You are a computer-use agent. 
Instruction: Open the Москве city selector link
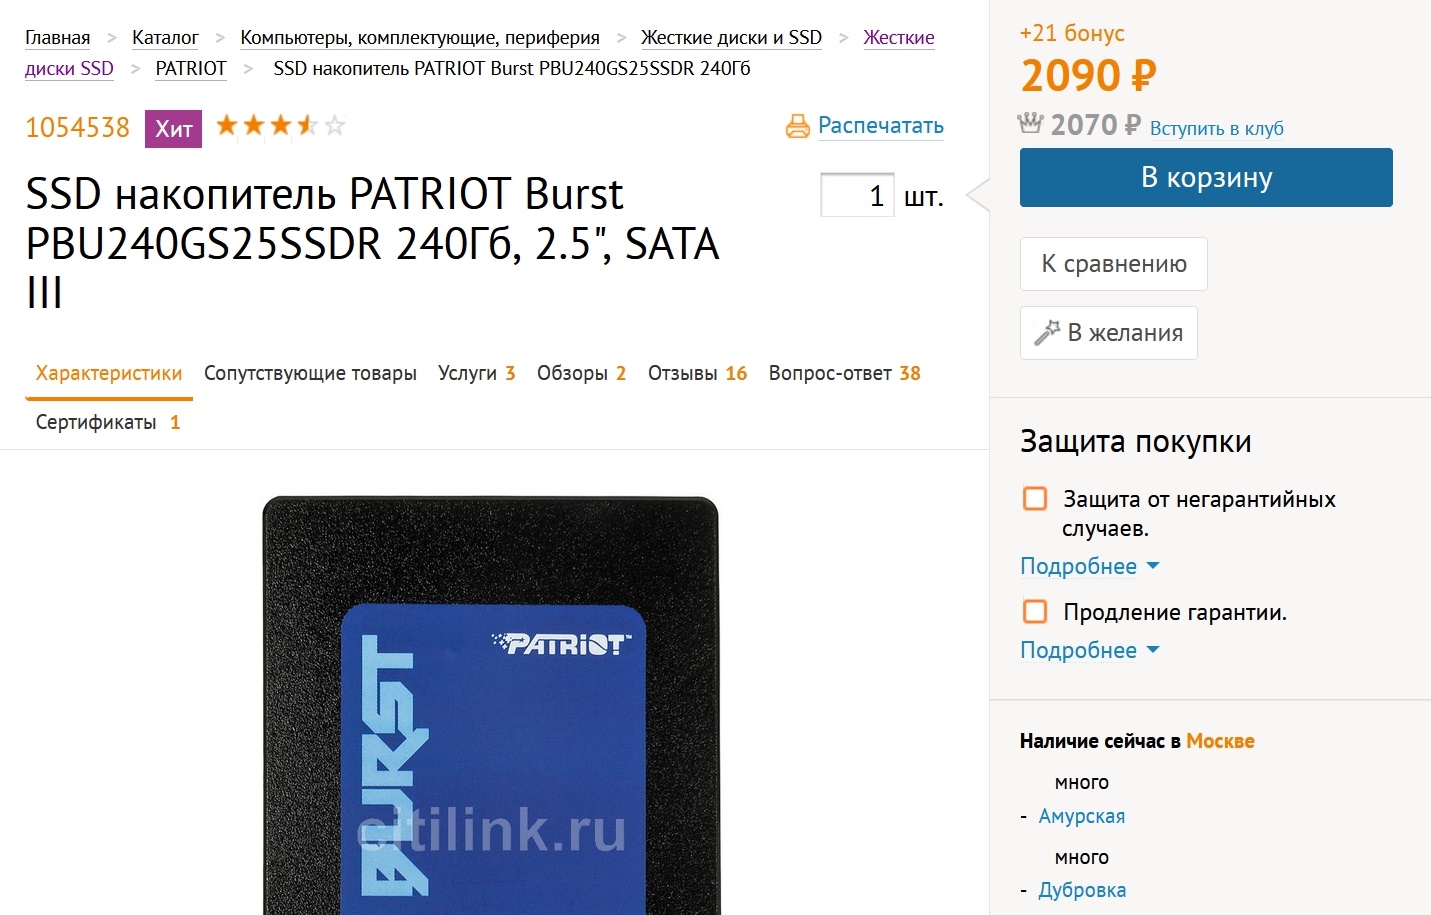click(x=1220, y=741)
